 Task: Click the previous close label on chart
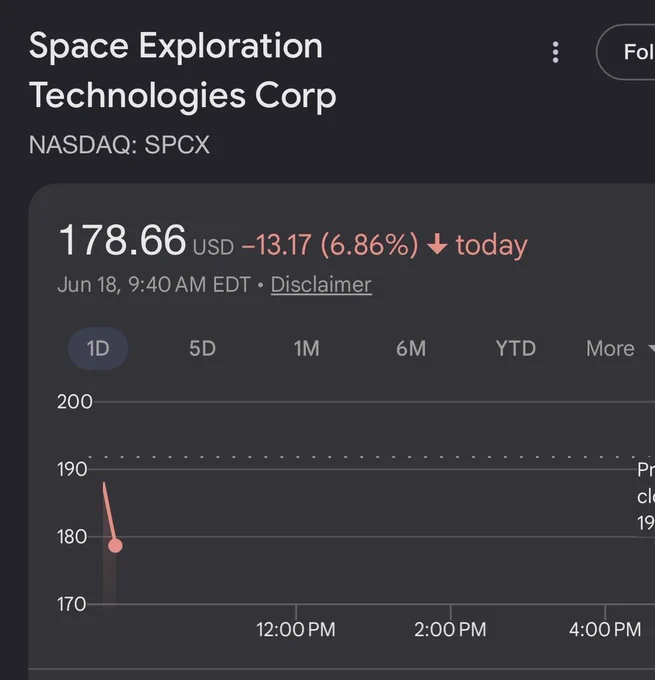coord(646,496)
